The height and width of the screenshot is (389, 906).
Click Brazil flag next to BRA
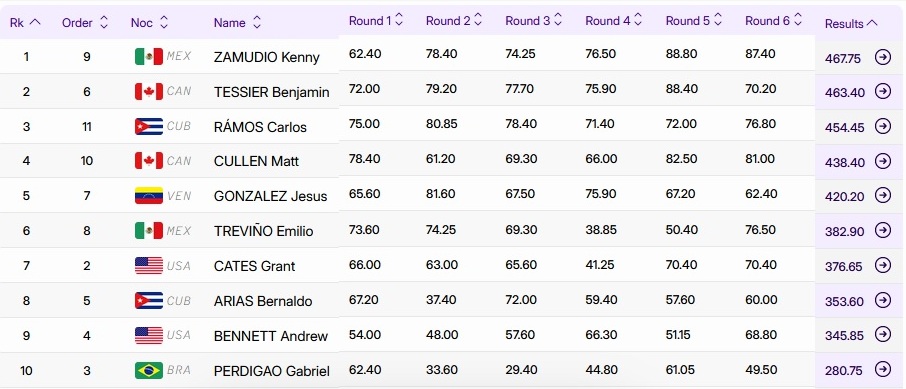(148, 370)
